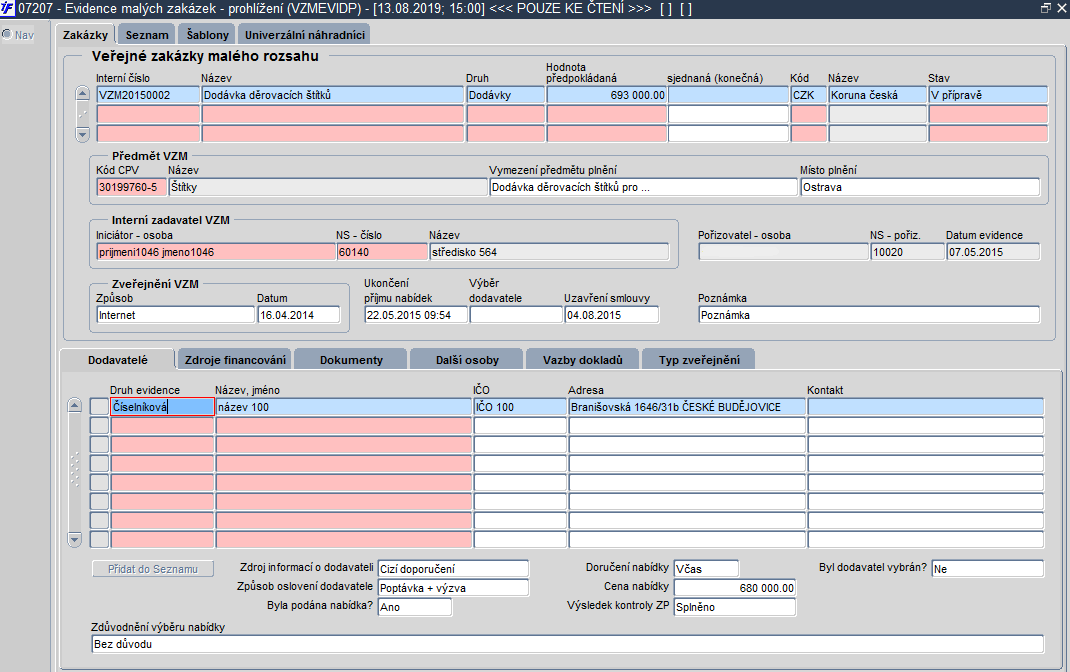Click the Přidat do Seznamu button

point(153,569)
